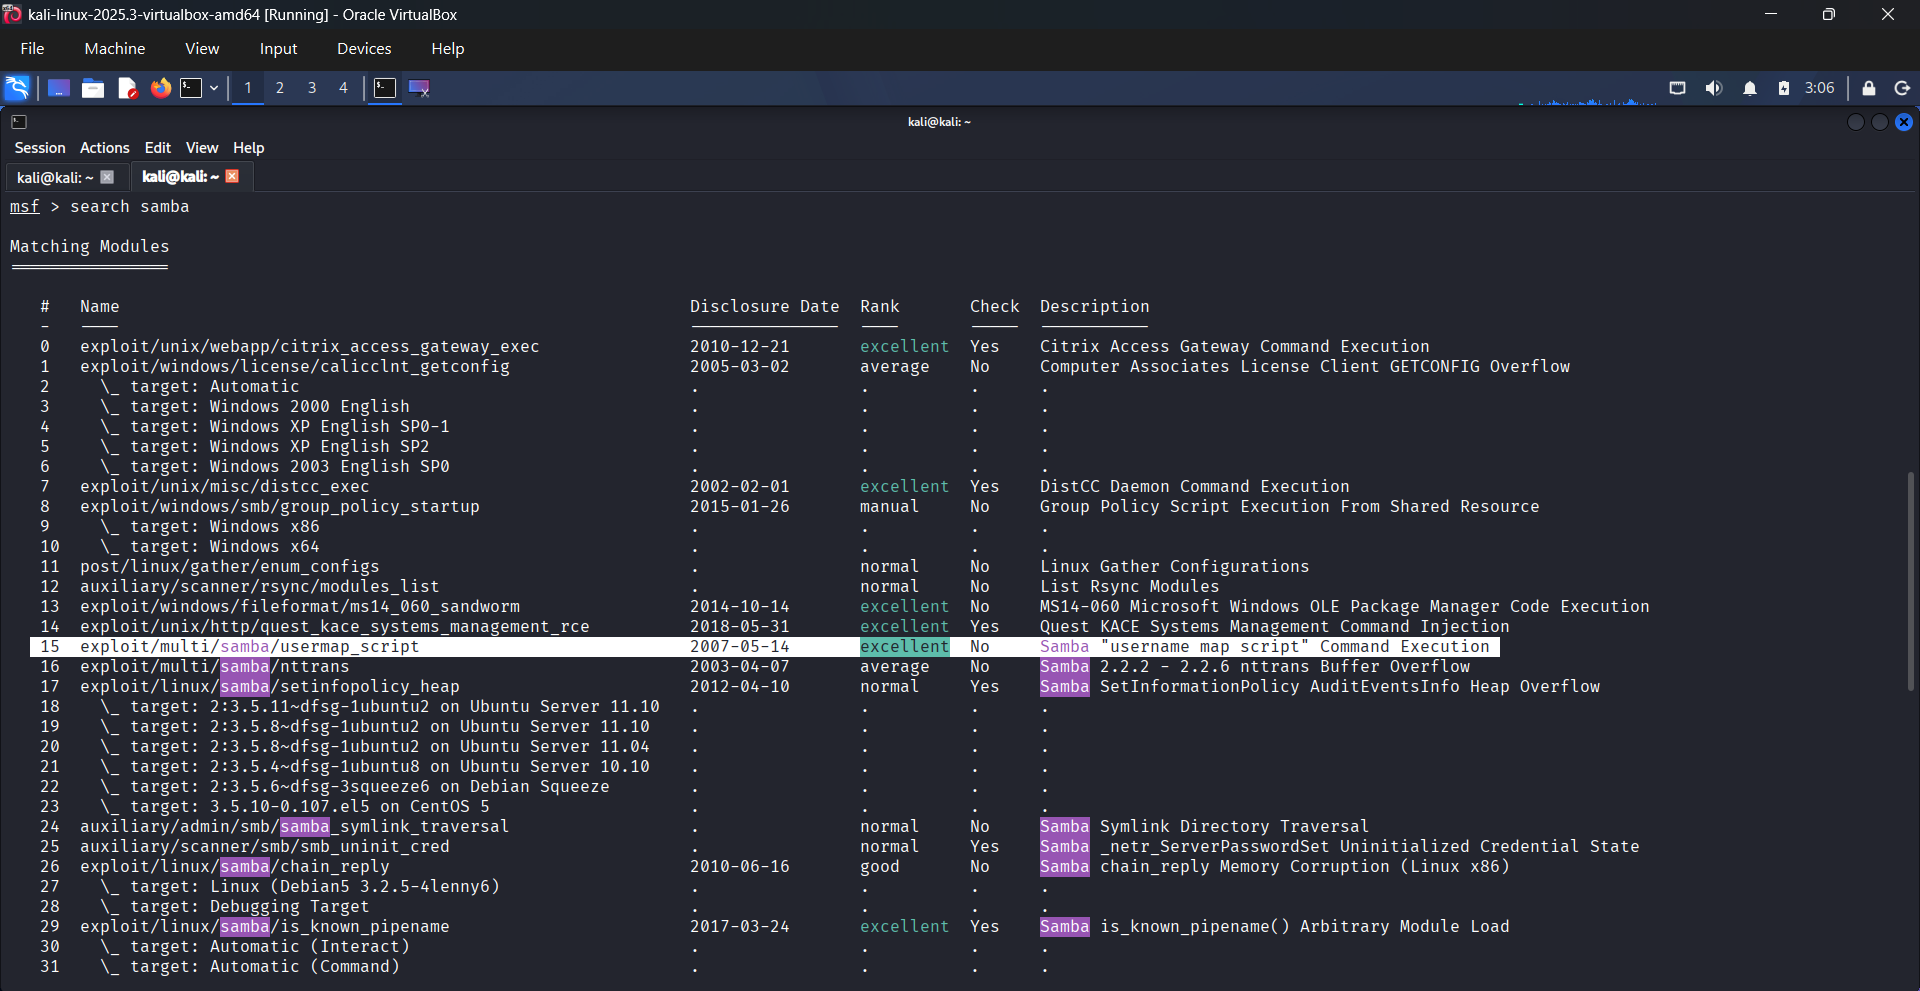The width and height of the screenshot is (1920, 991).
Task: Click the 'Rank' column header
Action: point(880,307)
